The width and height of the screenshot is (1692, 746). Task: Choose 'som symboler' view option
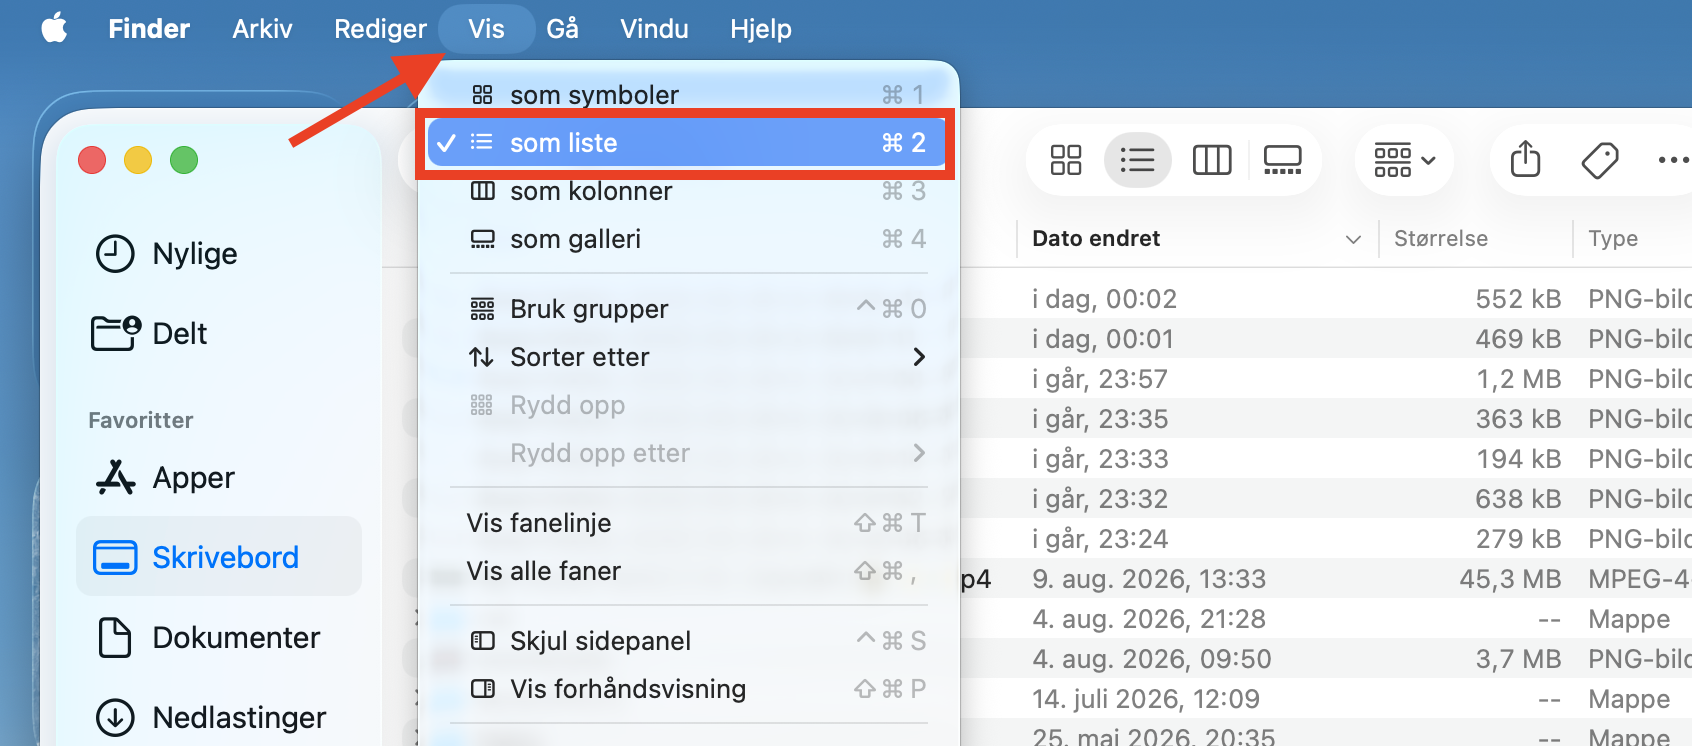[x=688, y=95]
